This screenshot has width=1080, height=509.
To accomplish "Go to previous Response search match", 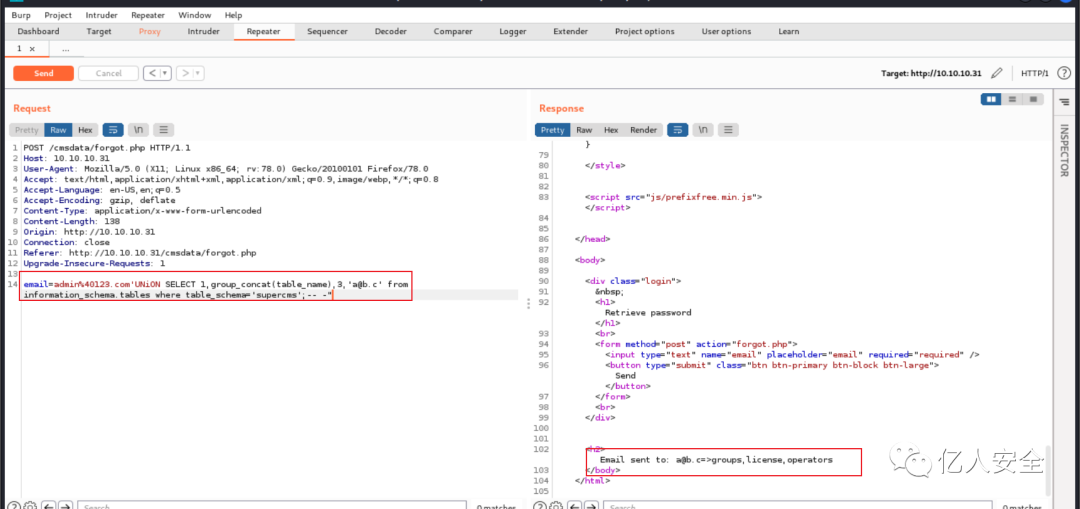I will tap(574, 506).
